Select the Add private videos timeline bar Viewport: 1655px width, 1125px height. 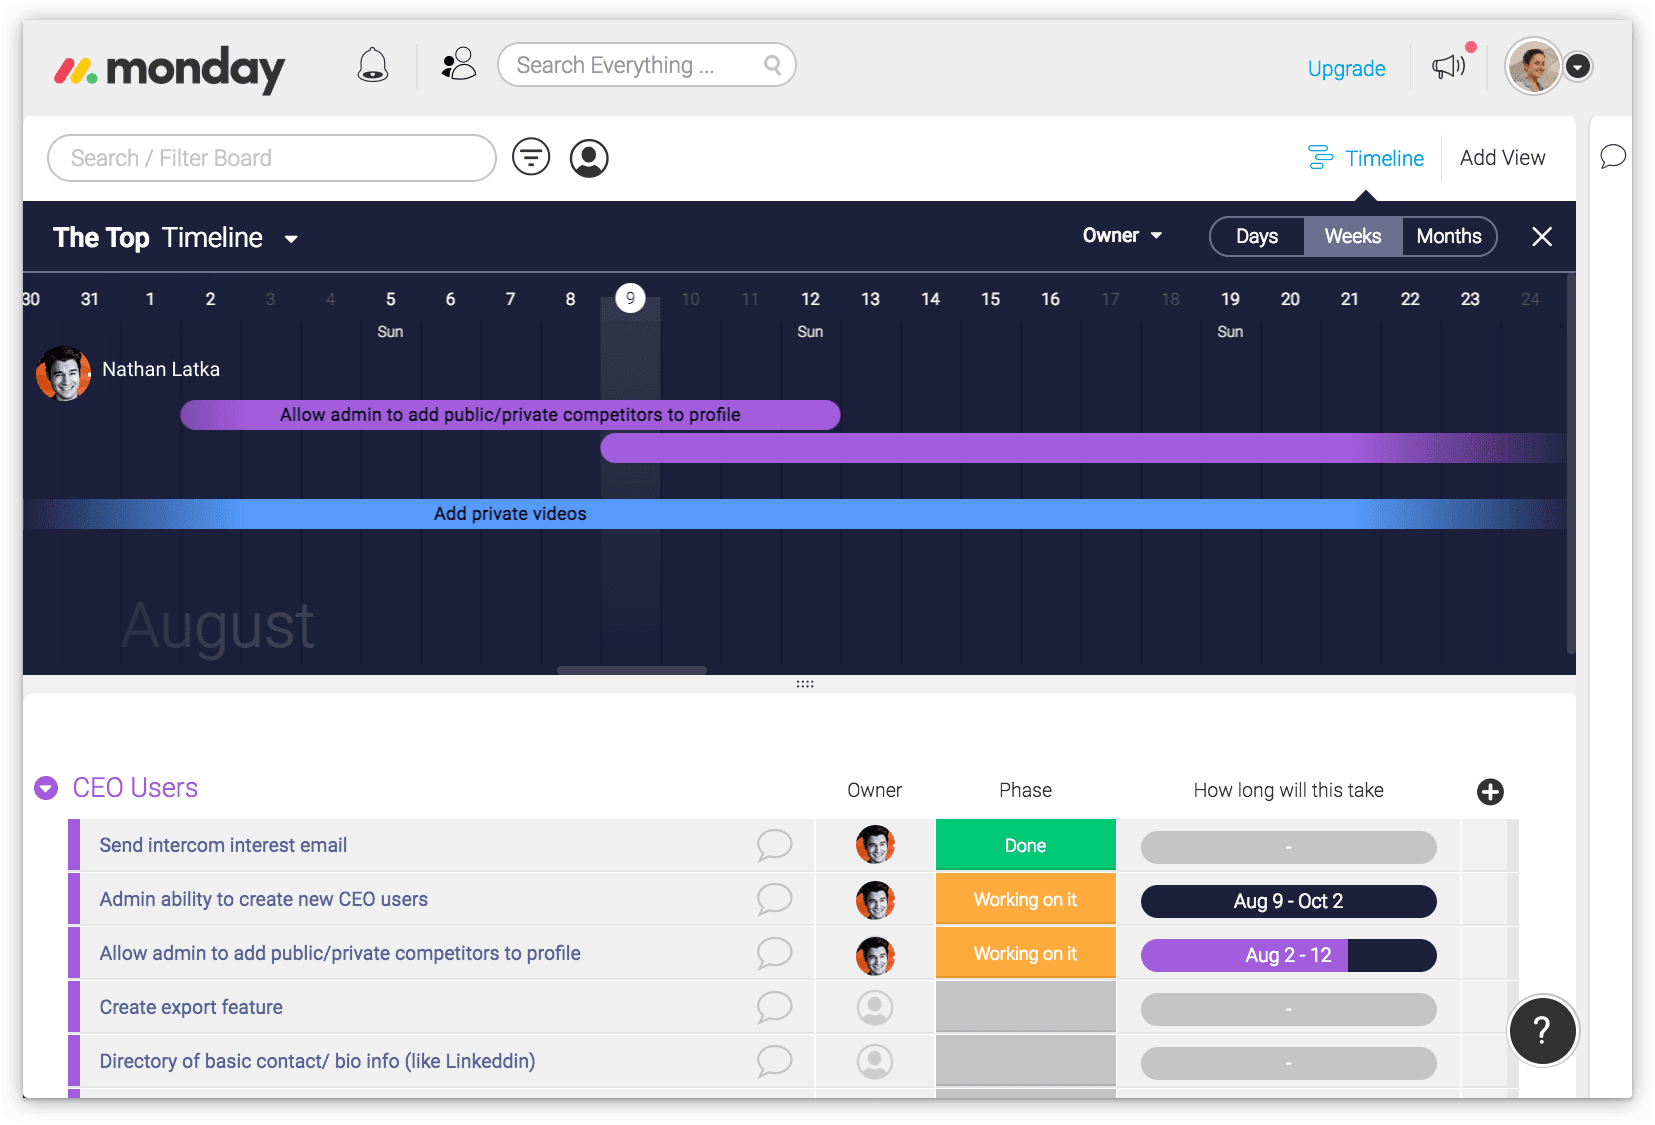pos(795,514)
